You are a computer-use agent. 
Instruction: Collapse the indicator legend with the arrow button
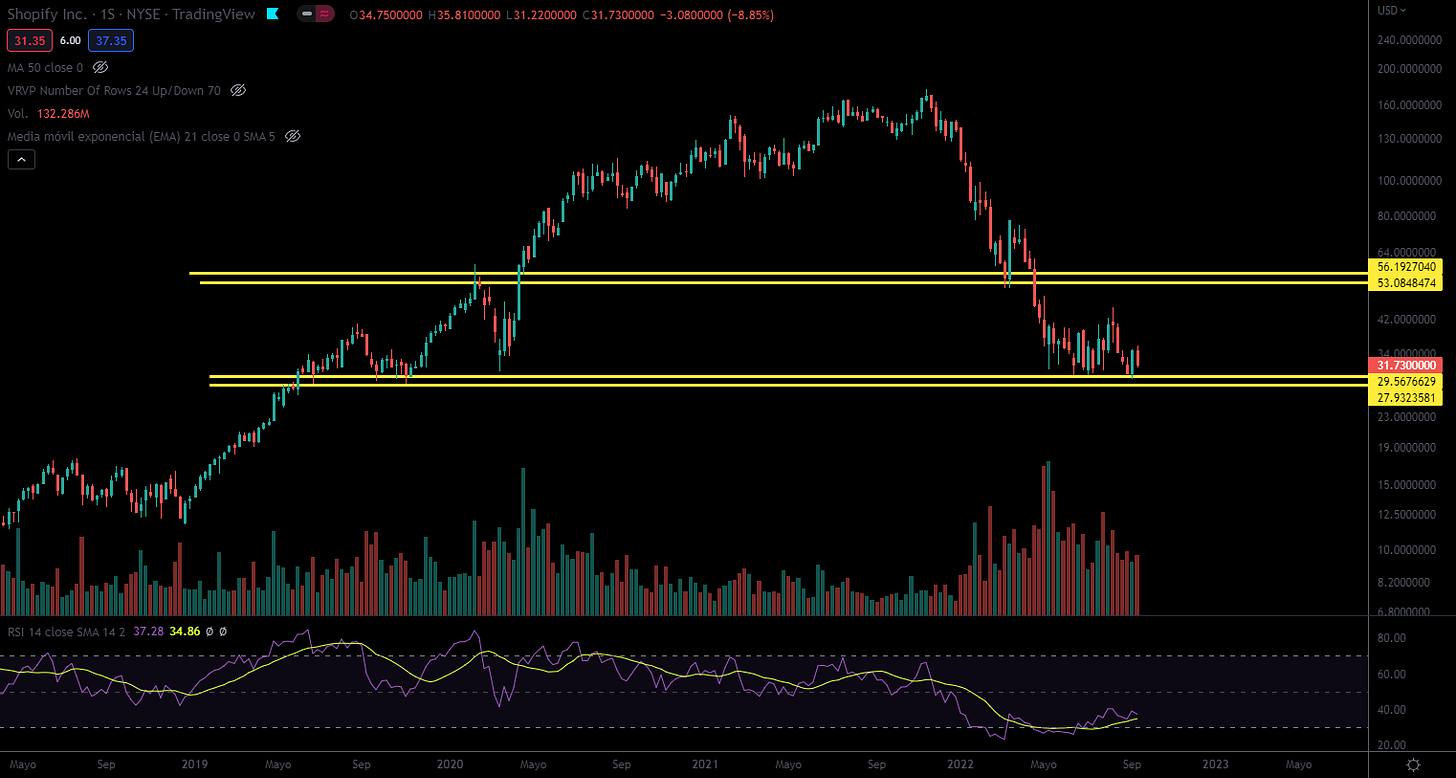(x=21, y=159)
